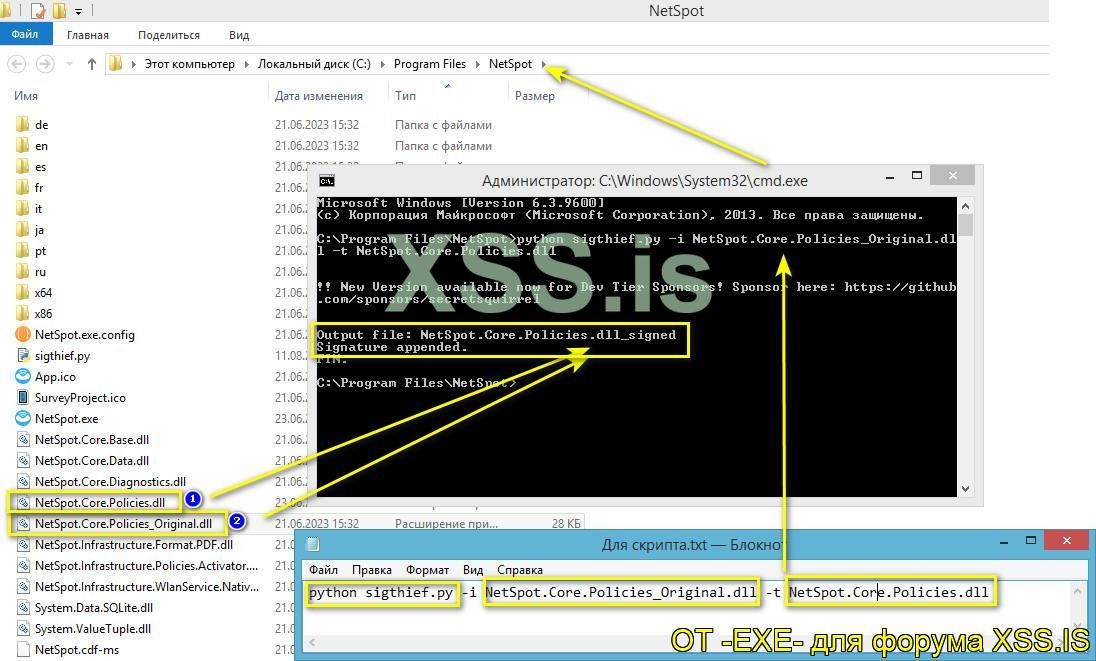Select the sigthief.py file icon
The image size is (1096, 661).
pyautogui.click(x=23, y=356)
